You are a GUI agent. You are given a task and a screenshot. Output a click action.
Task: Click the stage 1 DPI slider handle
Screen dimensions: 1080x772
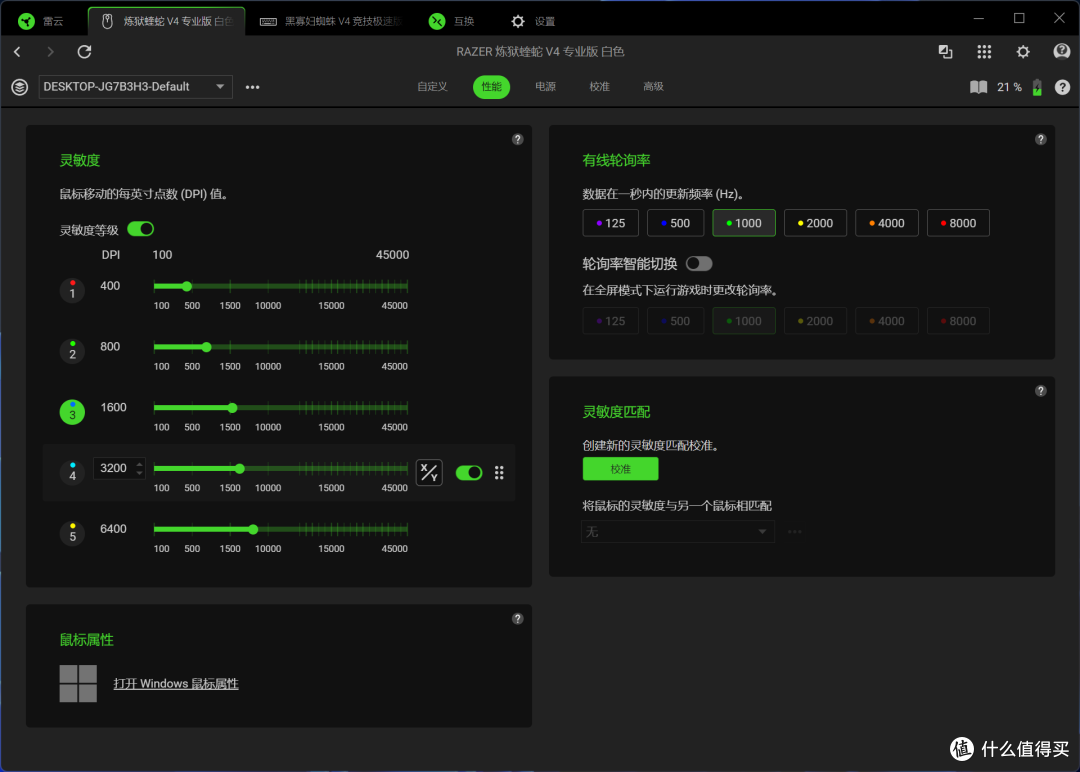tap(187, 286)
